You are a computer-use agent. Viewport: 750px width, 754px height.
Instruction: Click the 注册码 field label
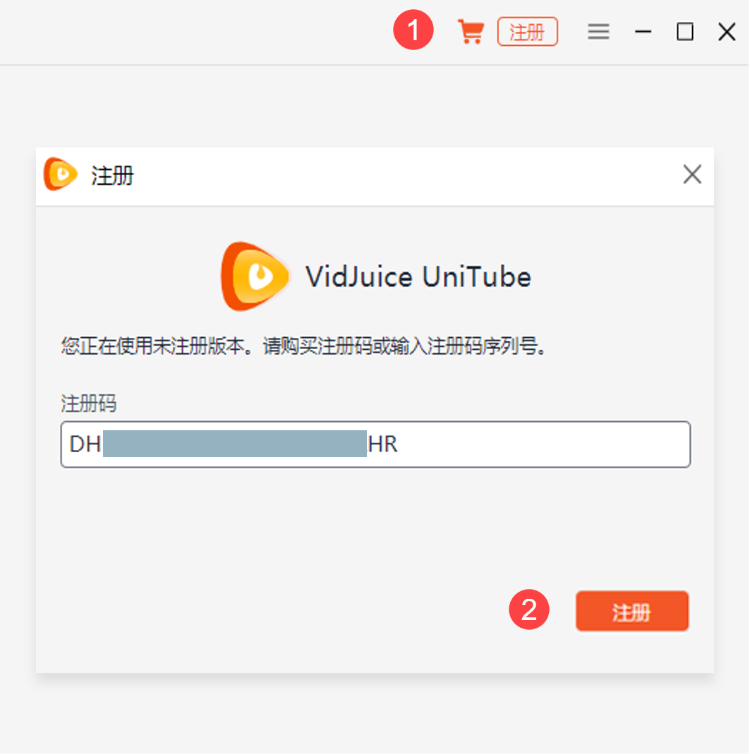(88, 403)
